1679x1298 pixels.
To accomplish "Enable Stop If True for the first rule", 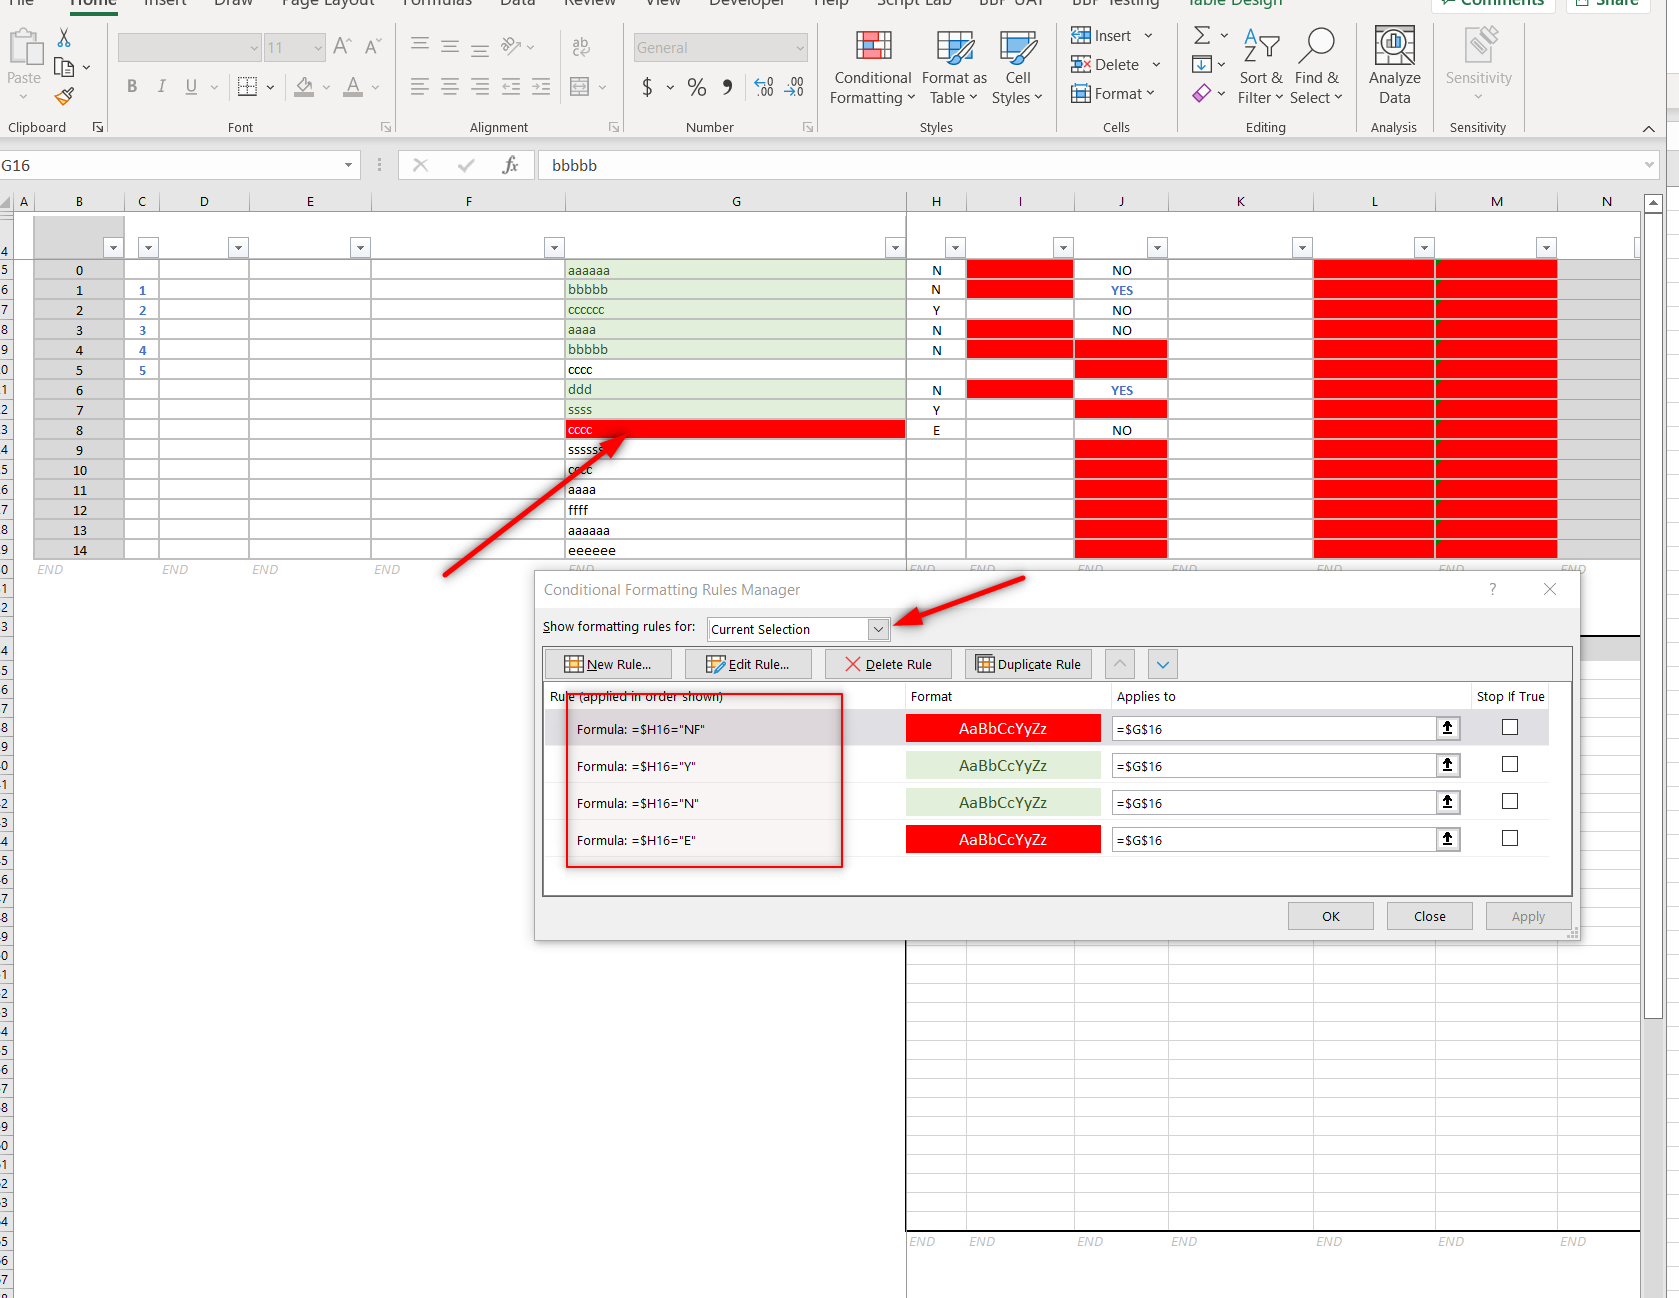I will click(x=1509, y=727).
